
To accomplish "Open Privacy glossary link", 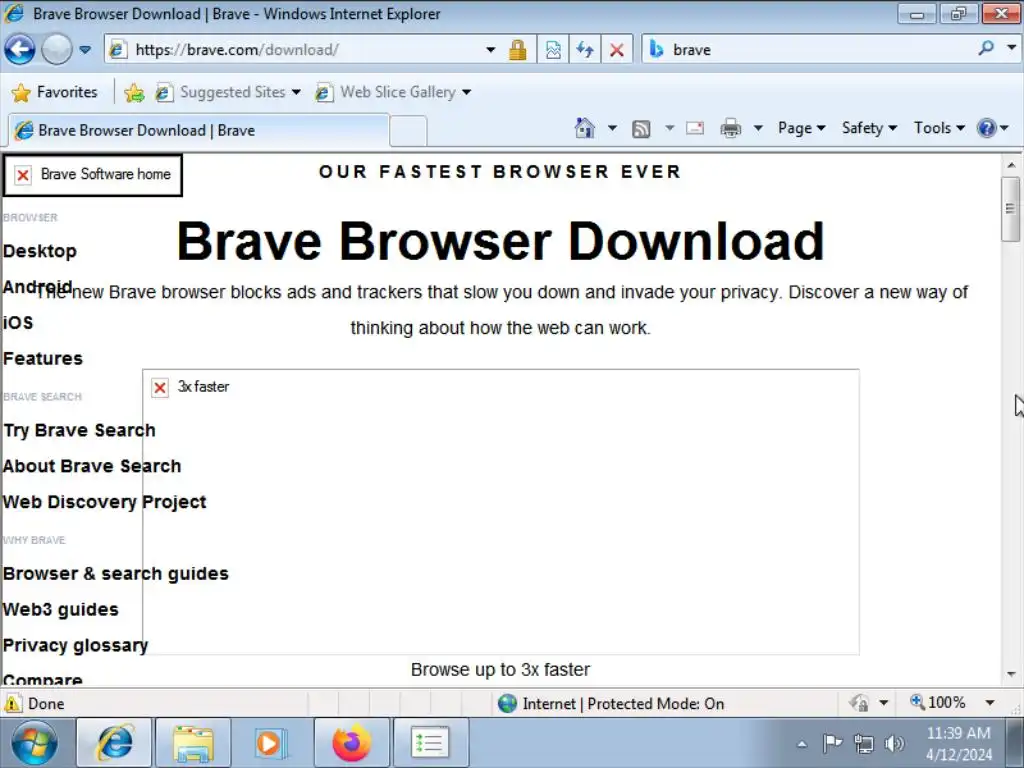I will click(75, 645).
